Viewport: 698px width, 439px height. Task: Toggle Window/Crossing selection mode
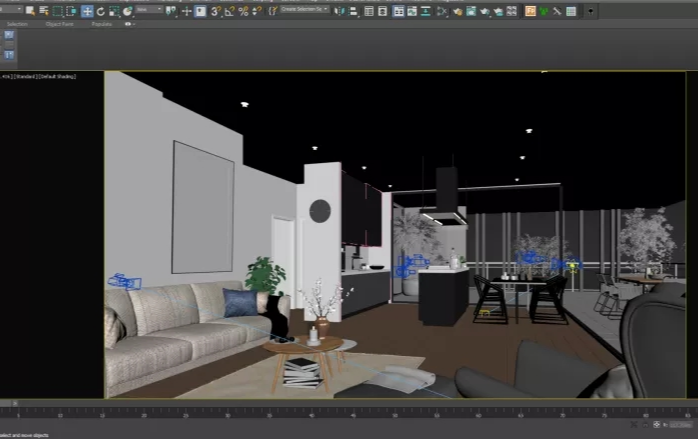coord(71,11)
